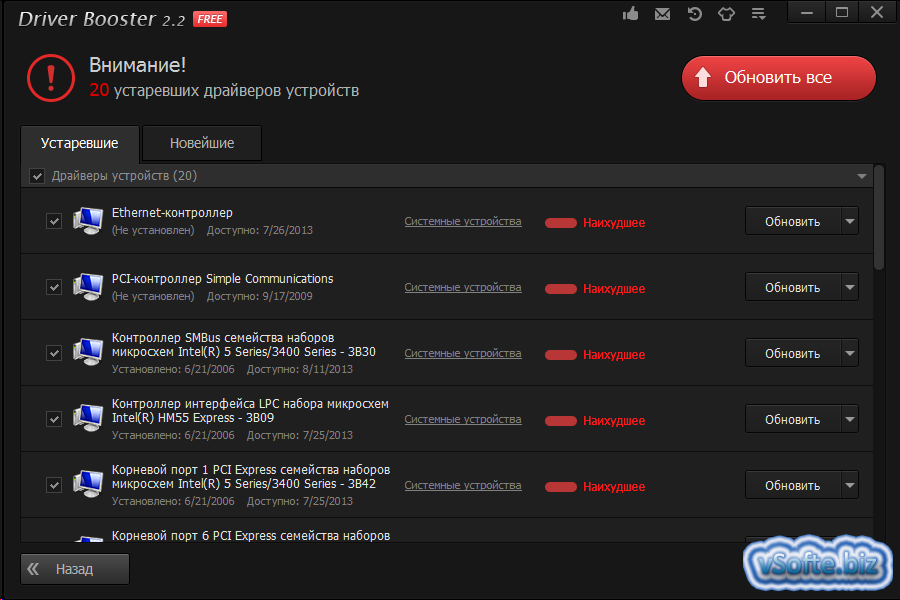Viewport: 900px width, 600px height.
Task: Click the Доступно: 7/26/2013 date text
Action: click(x=259, y=230)
